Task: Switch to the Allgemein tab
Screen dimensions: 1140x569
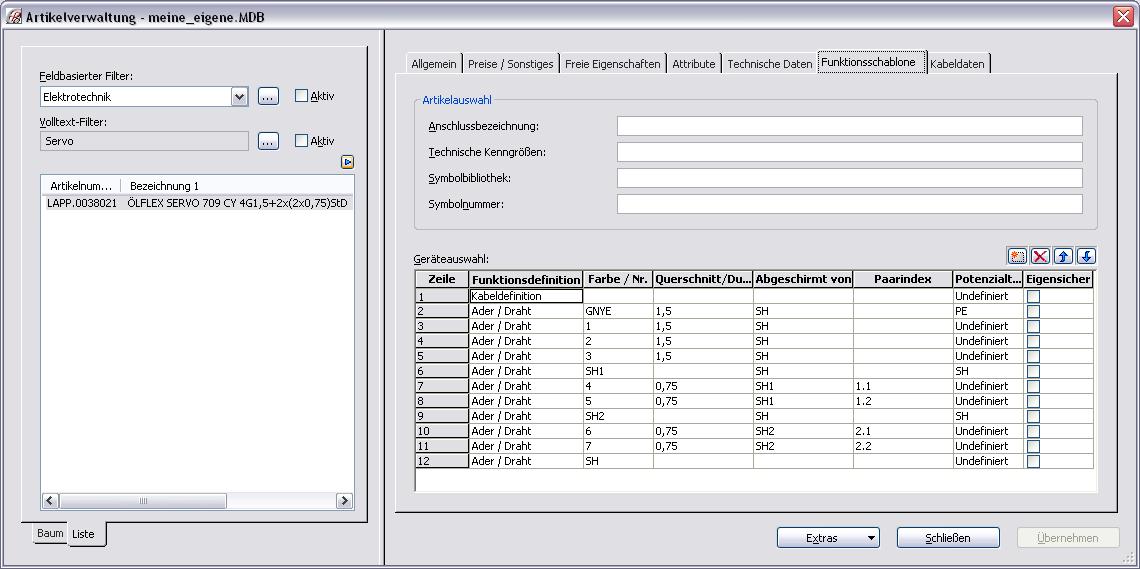Action: point(434,64)
